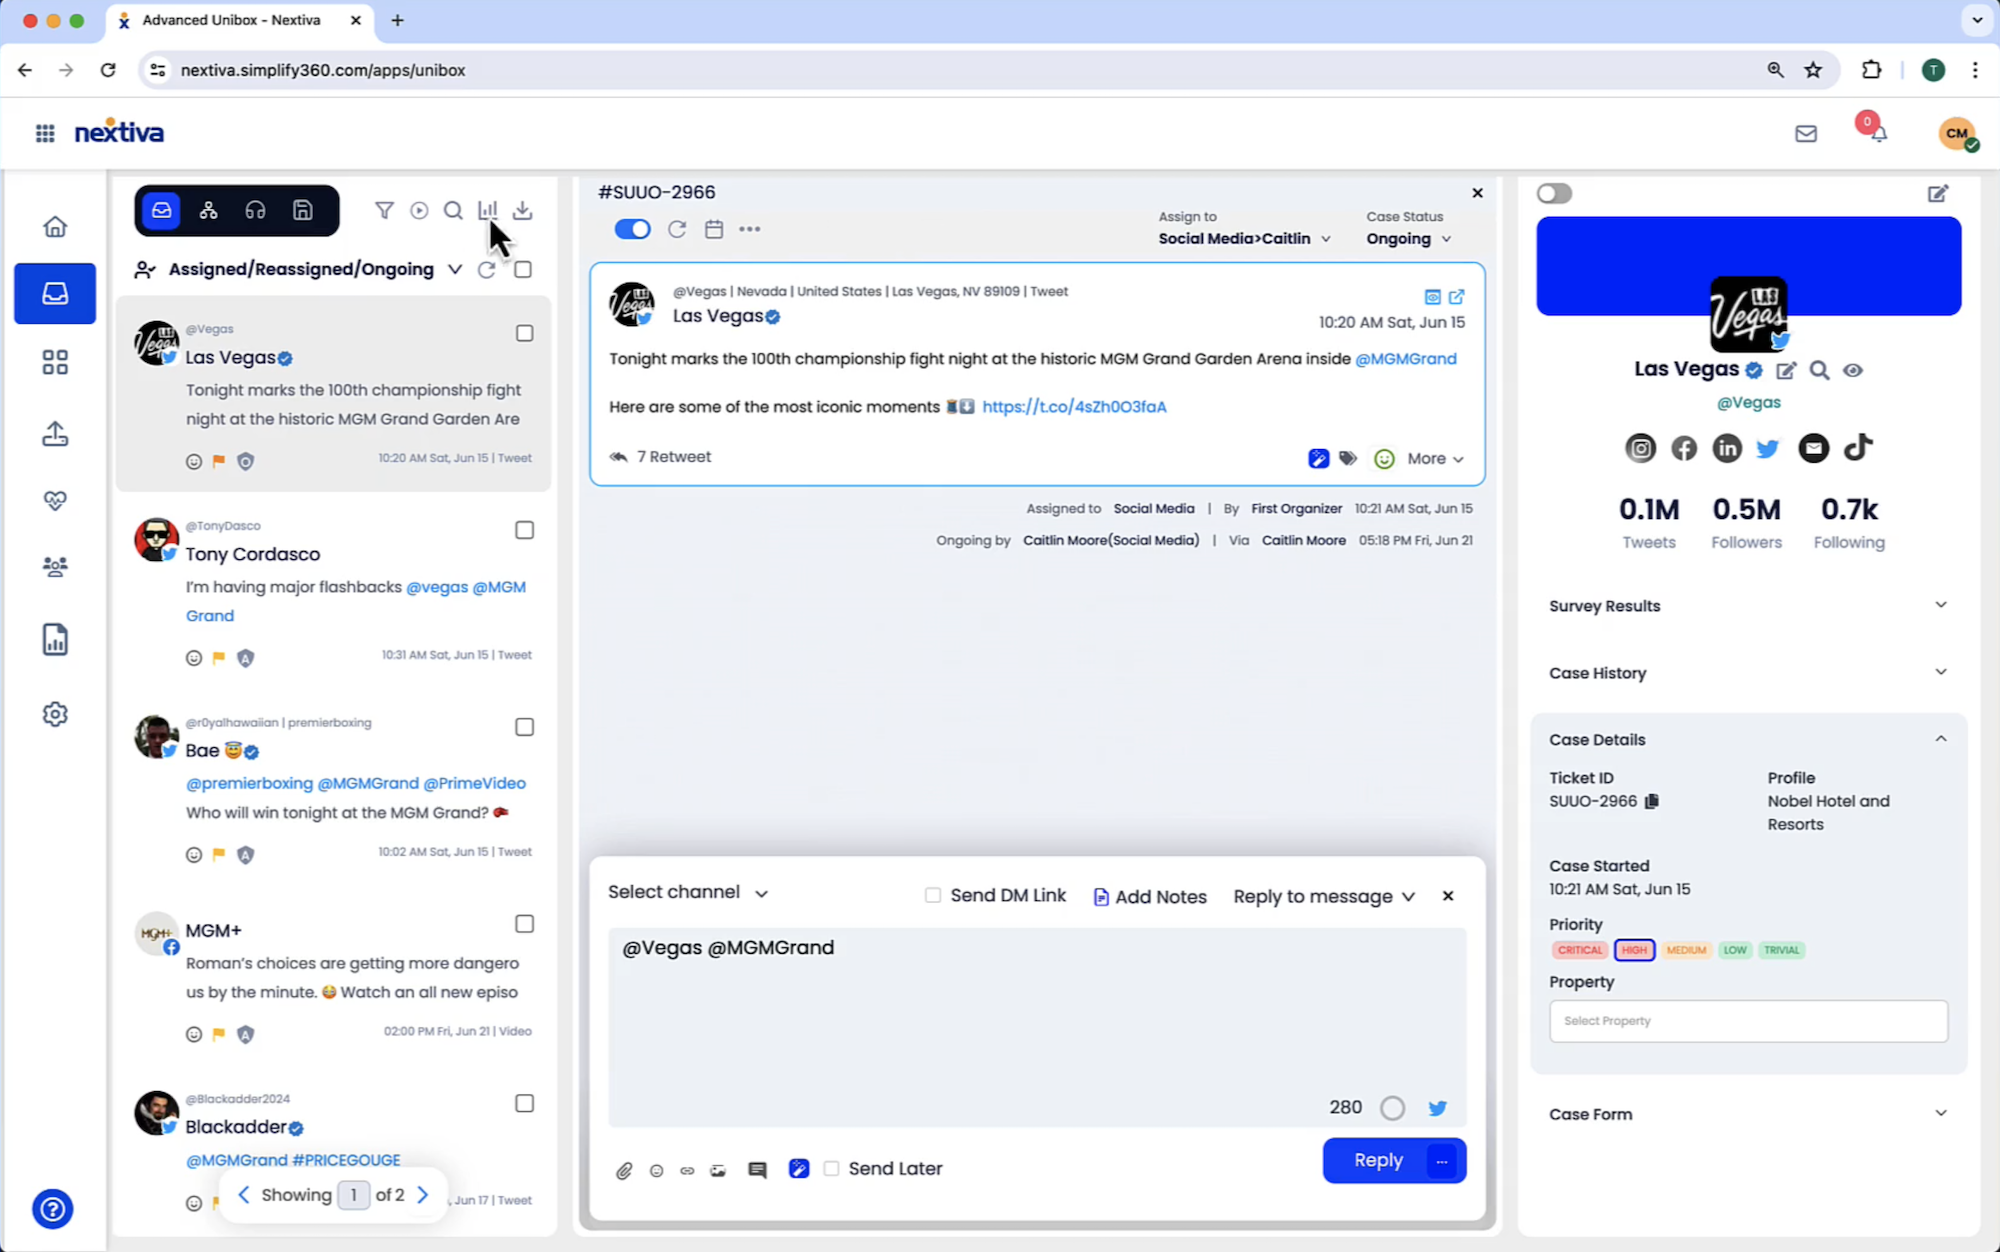This screenshot has height=1252, width=2000.
Task: Click the sentiment smiley on the tweet card
Action: pos(1384,458)
